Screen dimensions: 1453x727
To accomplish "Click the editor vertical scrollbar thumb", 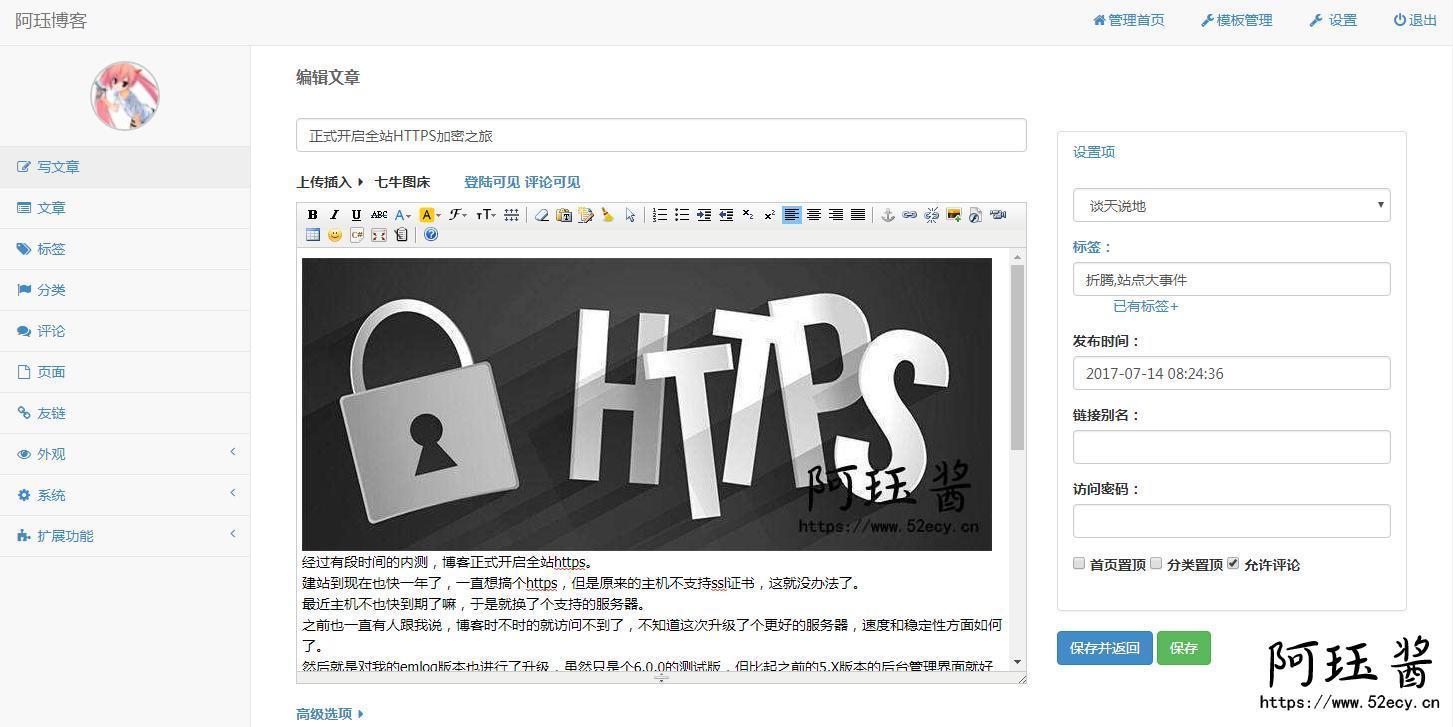I will point(1017,357).
